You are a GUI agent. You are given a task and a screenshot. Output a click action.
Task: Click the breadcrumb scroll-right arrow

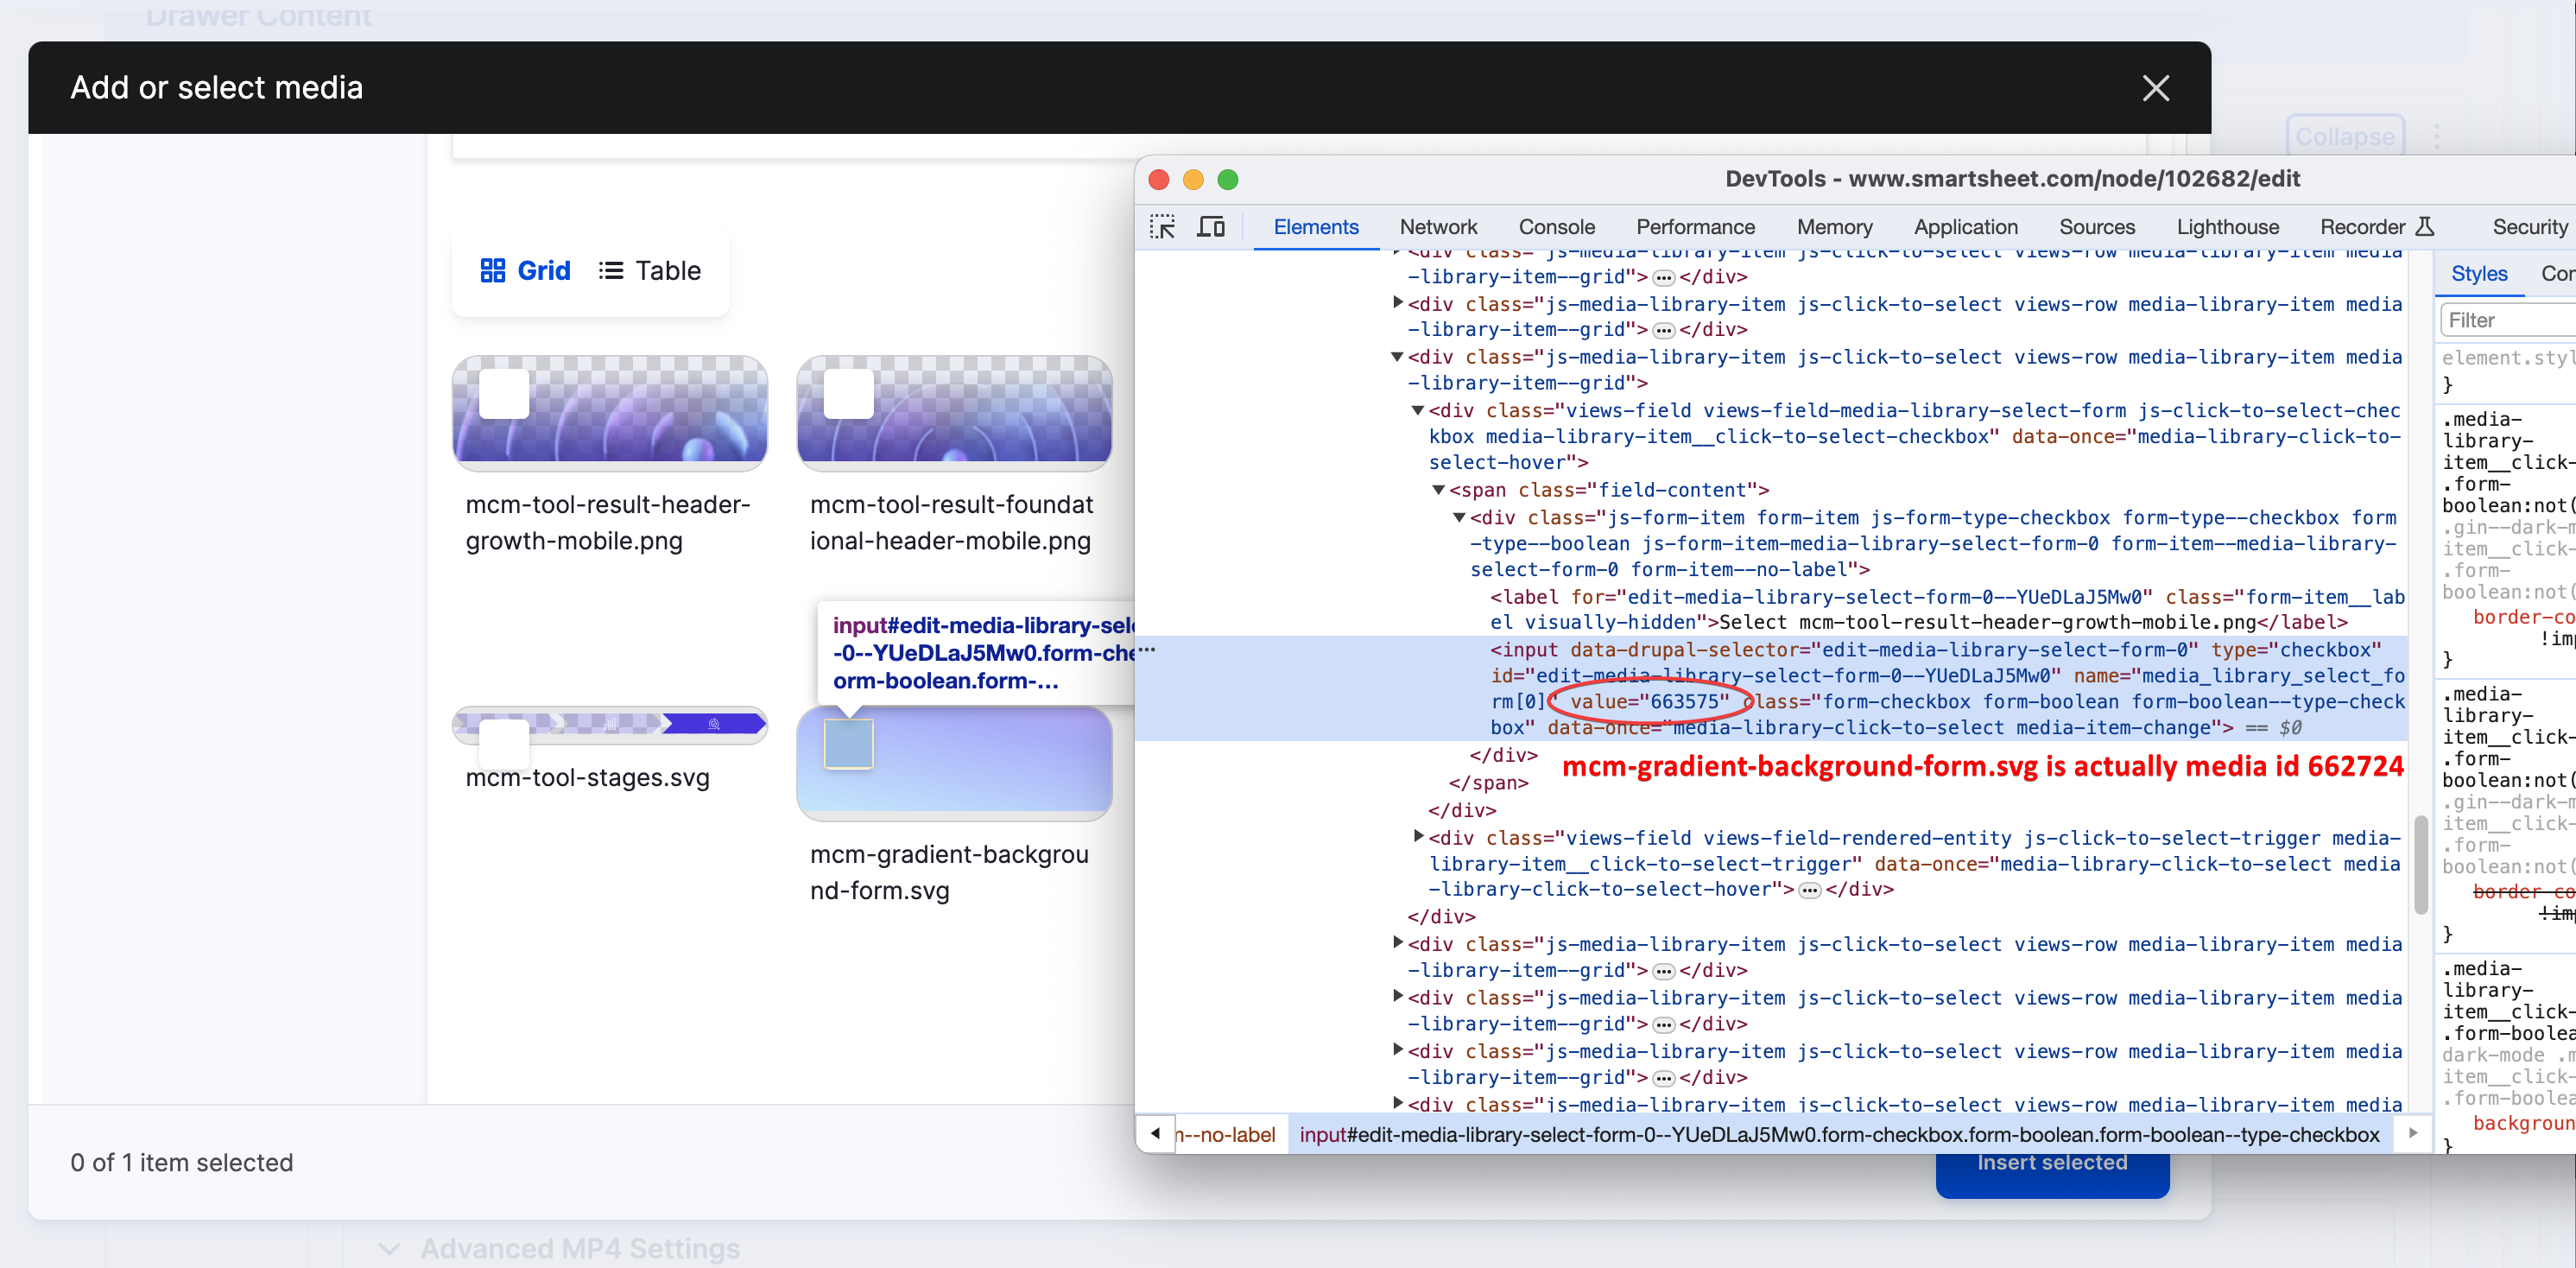tap(2413, 1133)
